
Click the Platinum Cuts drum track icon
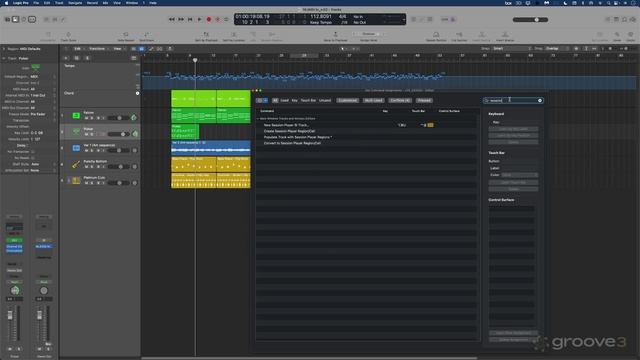click(76, 180)
